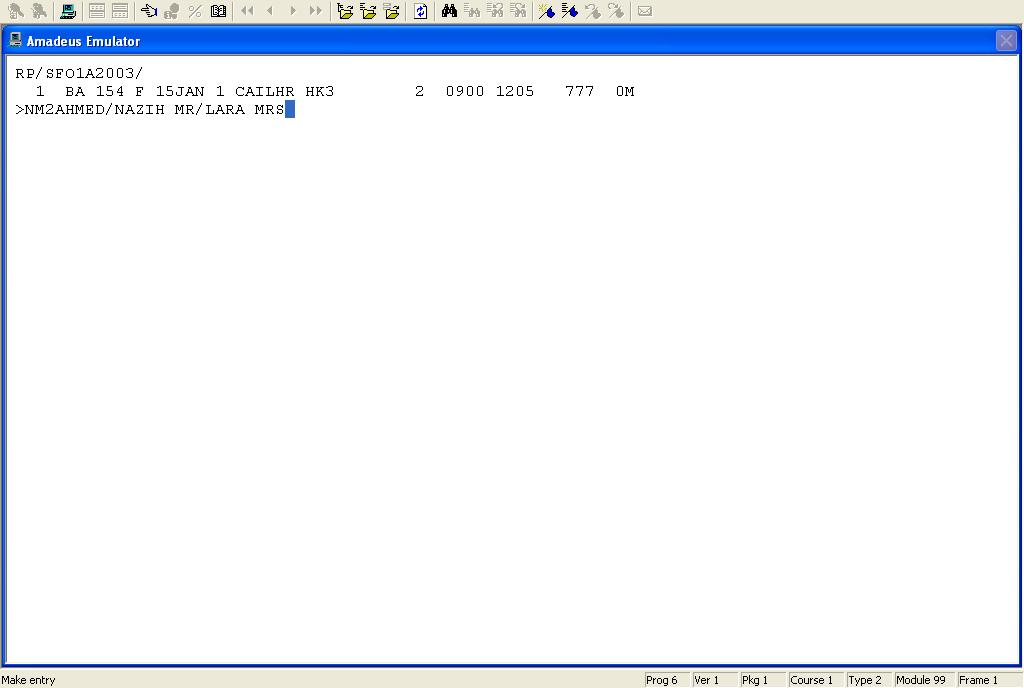Screen dimensions: 1024x688
Task: Click the computer terminal icon in toolbar
Action: click(x=67, y=11)
